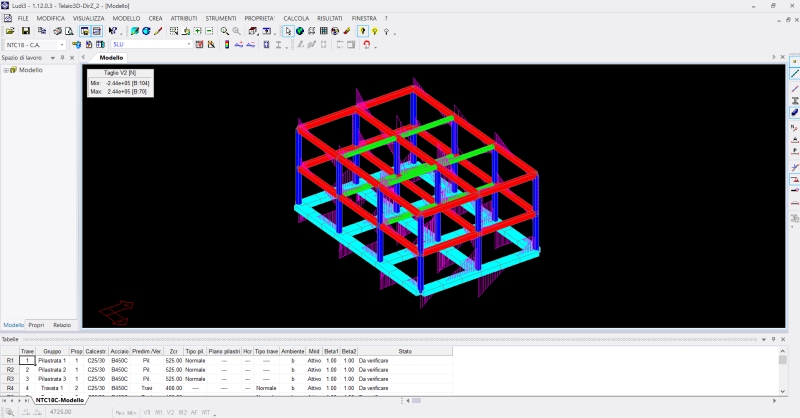The height and width of the screenshot is (418, 800).
Task: Click the Open file folder icon
Action: [10, 31]
